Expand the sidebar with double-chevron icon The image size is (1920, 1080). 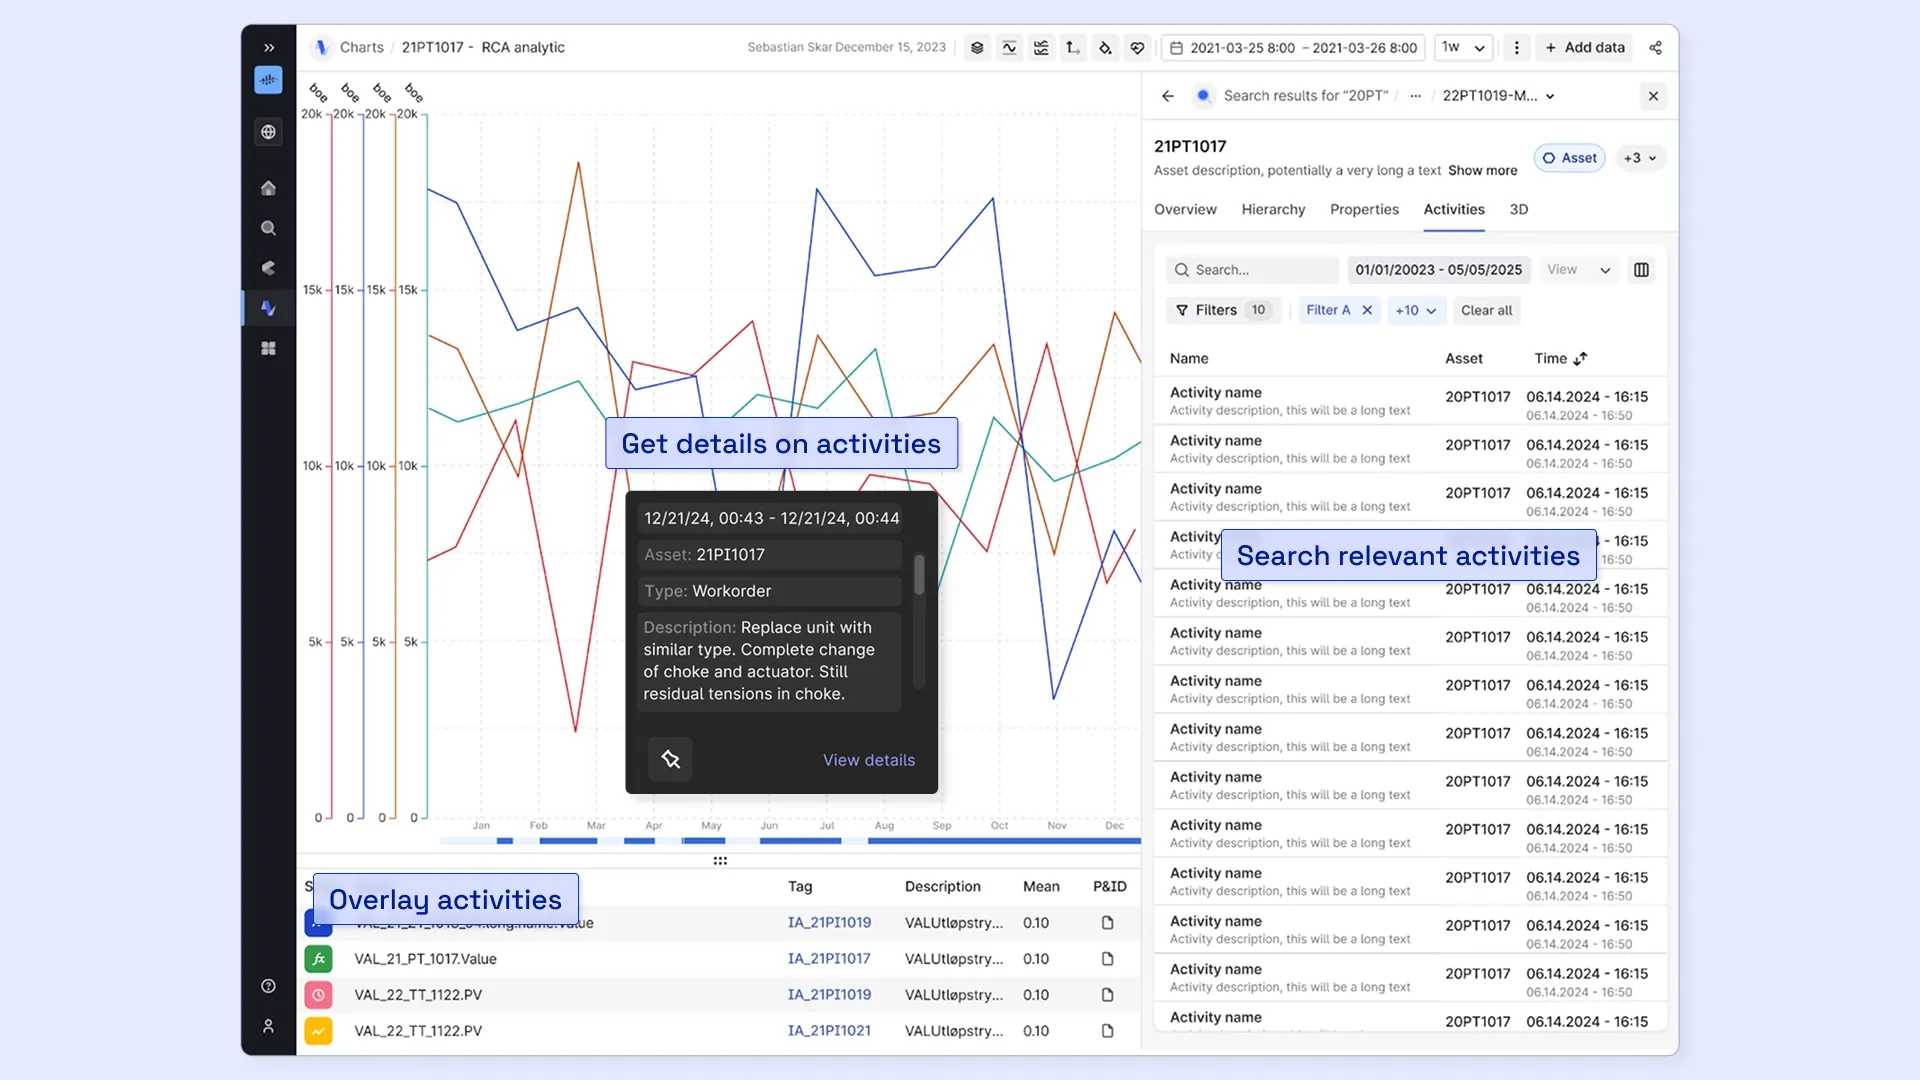(269, 48)
